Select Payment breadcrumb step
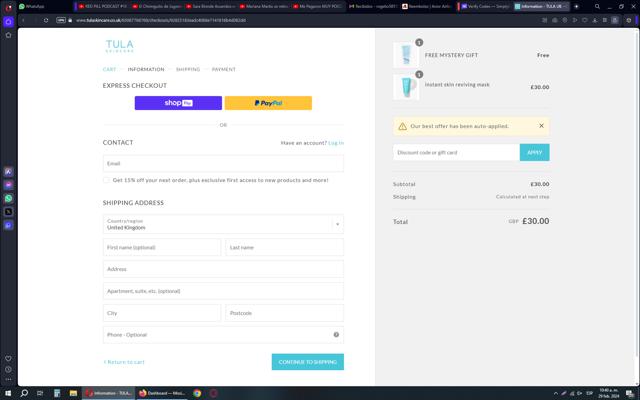 pyautogui.click(x=224, y=69)
